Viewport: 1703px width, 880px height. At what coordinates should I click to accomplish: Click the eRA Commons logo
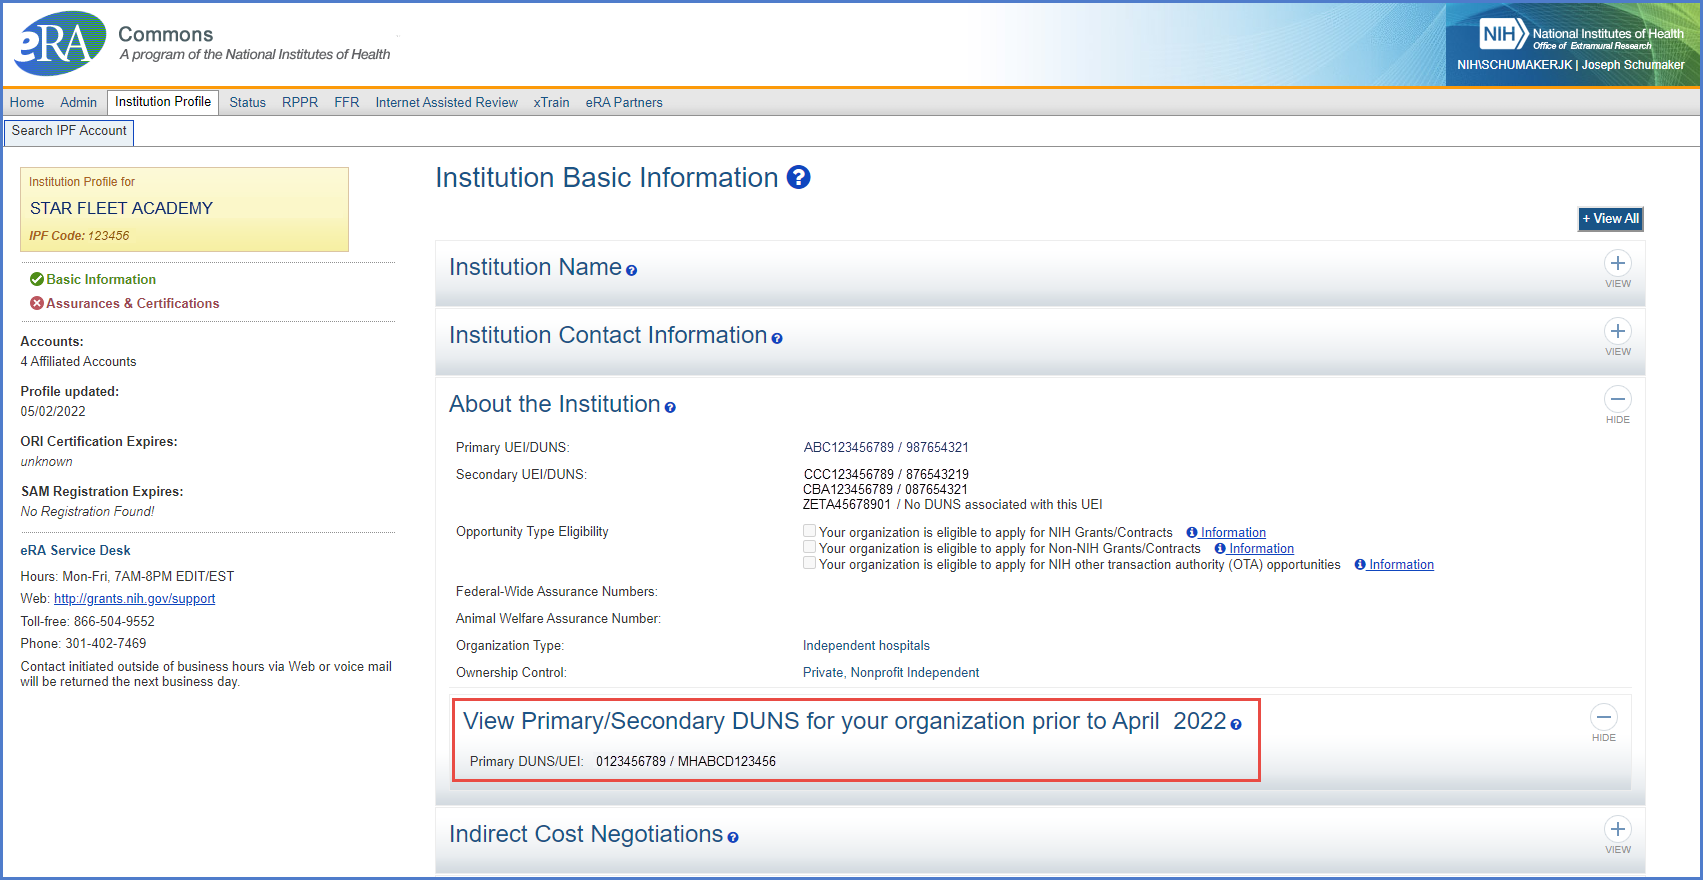(59, 44)
